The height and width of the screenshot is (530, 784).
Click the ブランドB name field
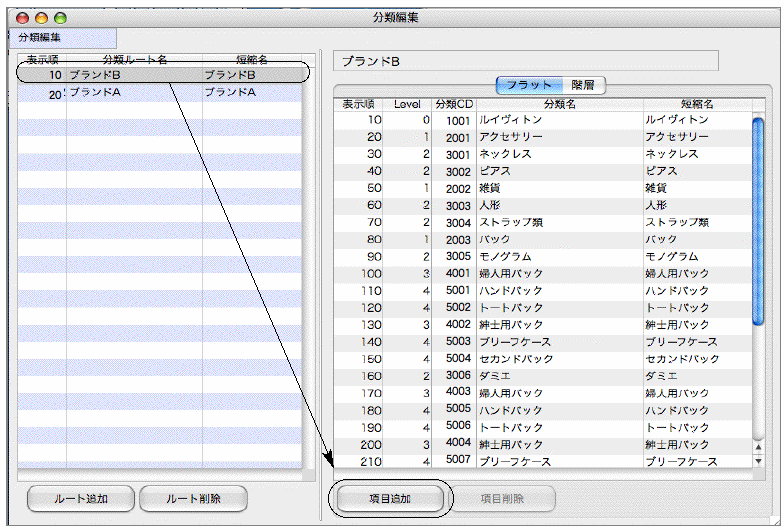tap(526, 61)
